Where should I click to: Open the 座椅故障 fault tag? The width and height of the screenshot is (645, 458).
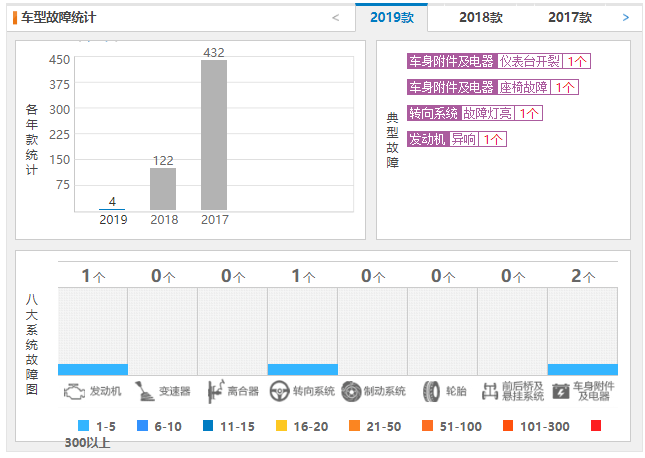coord(523,87)
